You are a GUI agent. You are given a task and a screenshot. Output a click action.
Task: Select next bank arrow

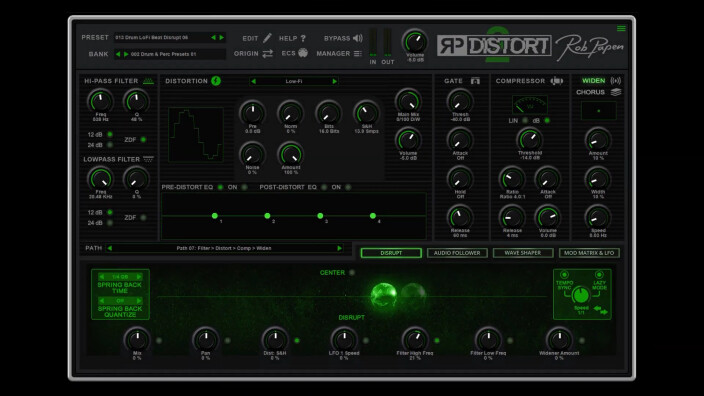pyautogui.click(x=126, y=54)
